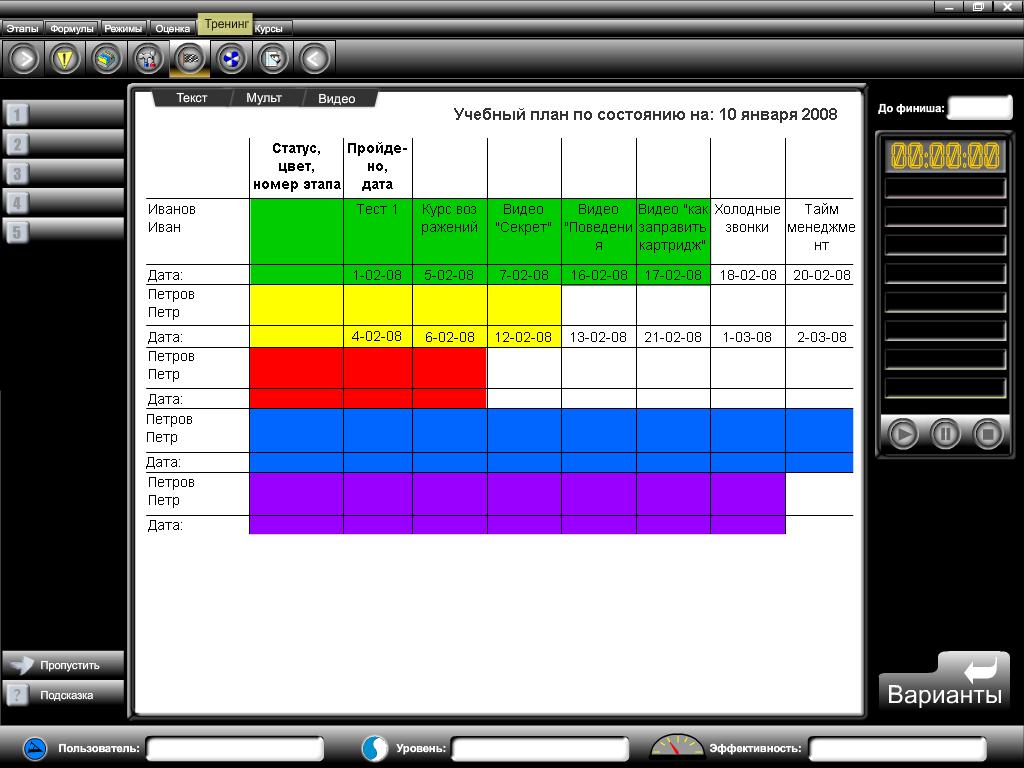Click the red status cell for Петров Петр

pos(296,368)
